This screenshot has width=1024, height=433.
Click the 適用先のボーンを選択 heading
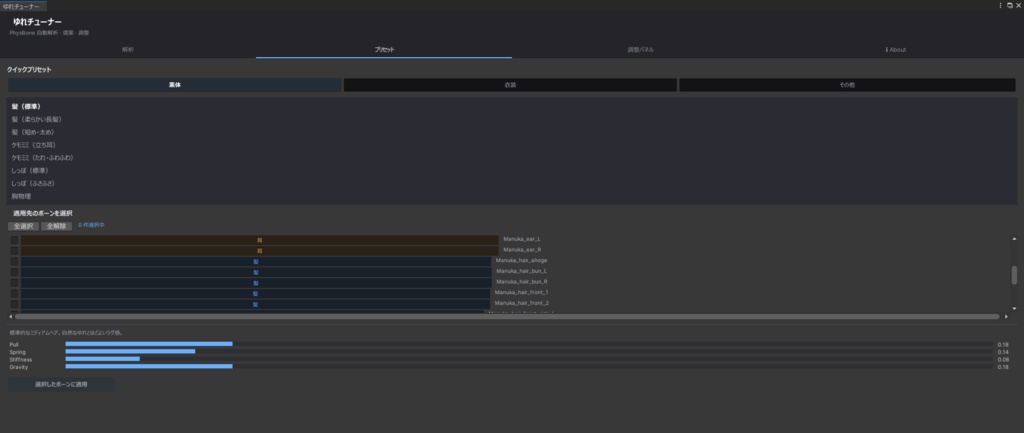click(42, 213)
